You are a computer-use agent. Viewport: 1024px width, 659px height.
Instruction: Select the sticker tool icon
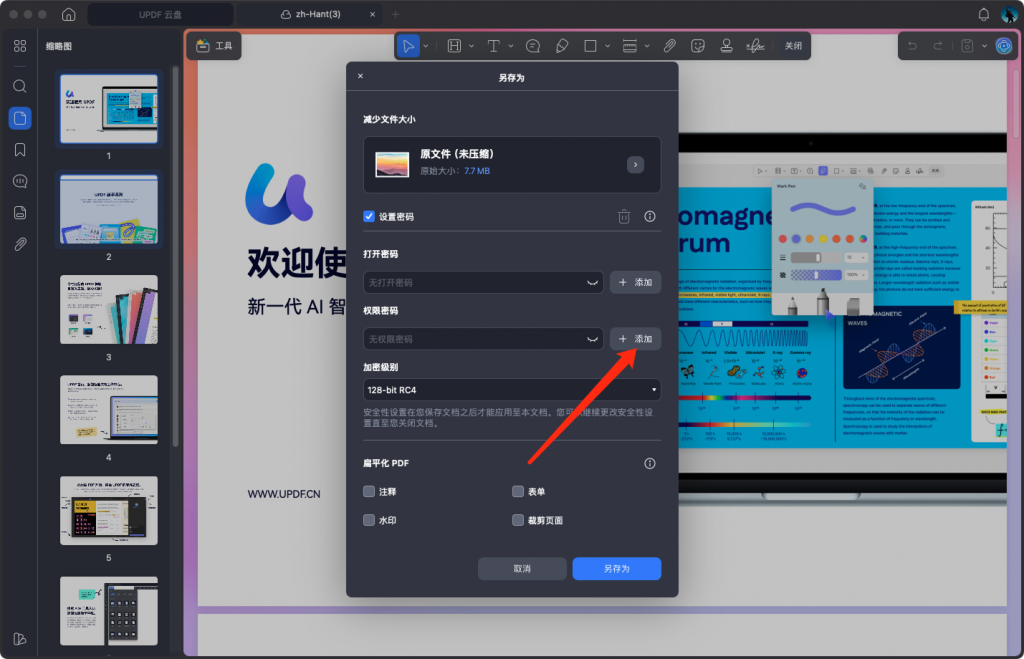[x=698, y=46]
